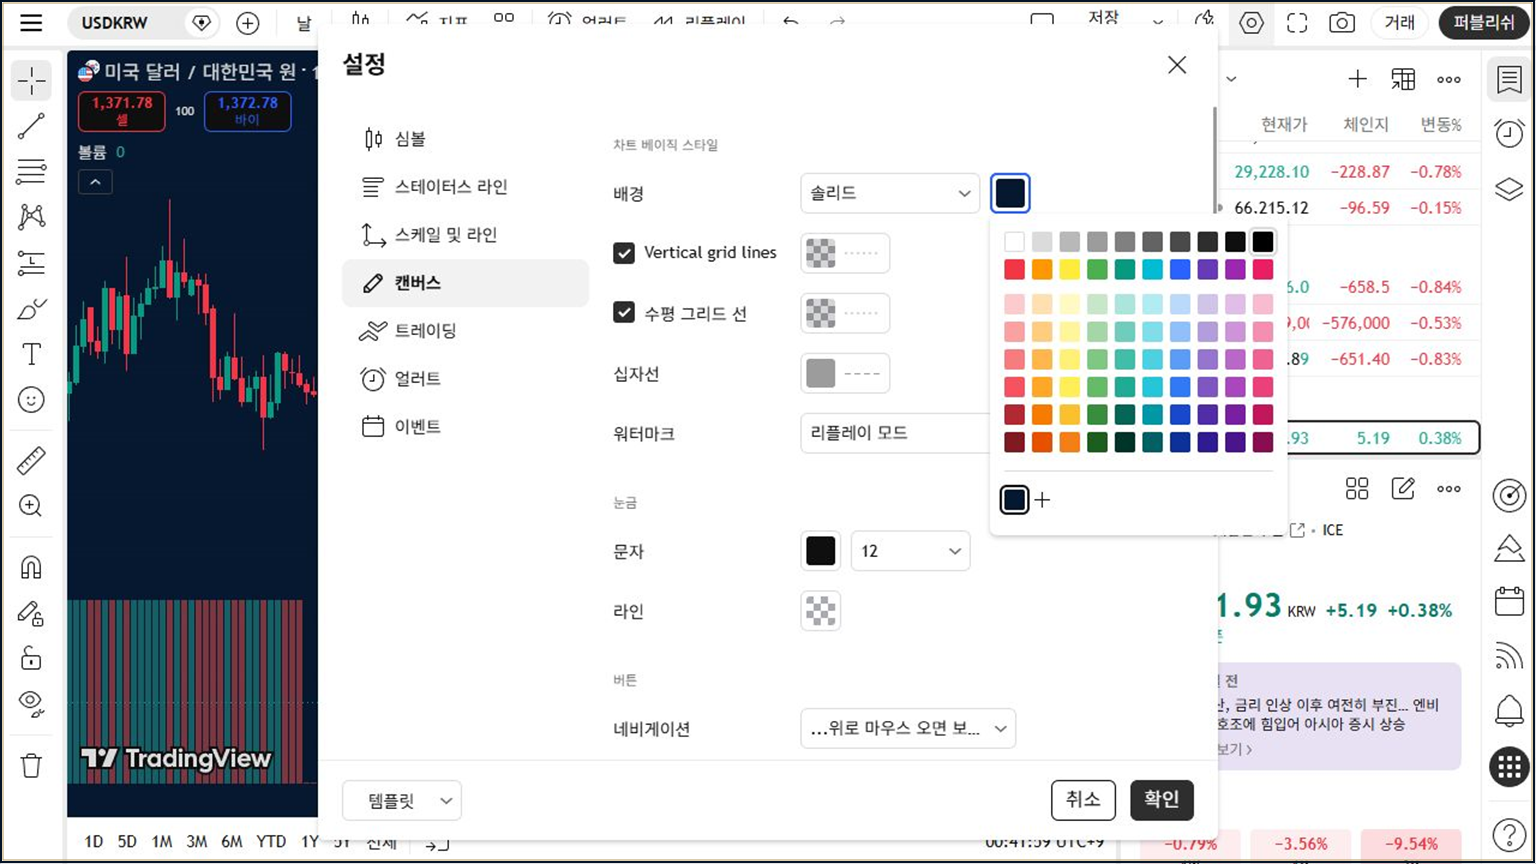
Task: Select the 1D time range
Action: (93, 842)
